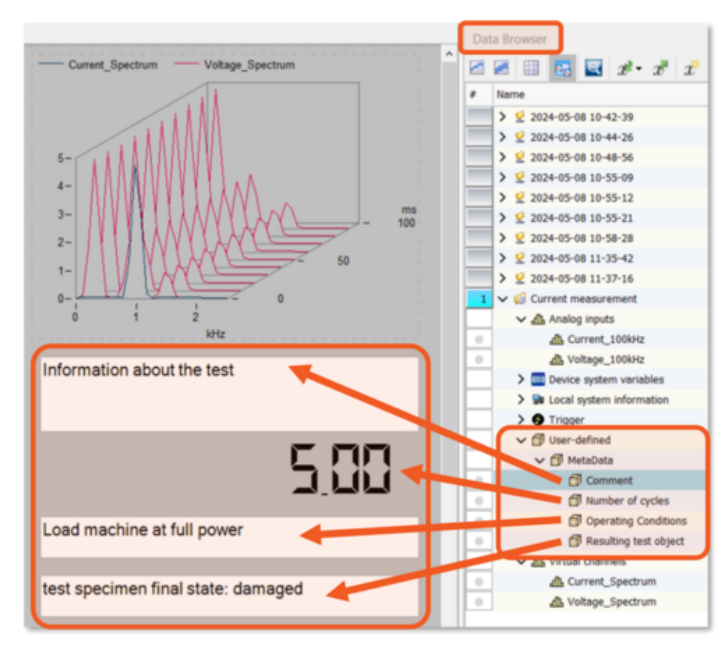Click 'test specimen final state: damaged' field

coord(230,596)
